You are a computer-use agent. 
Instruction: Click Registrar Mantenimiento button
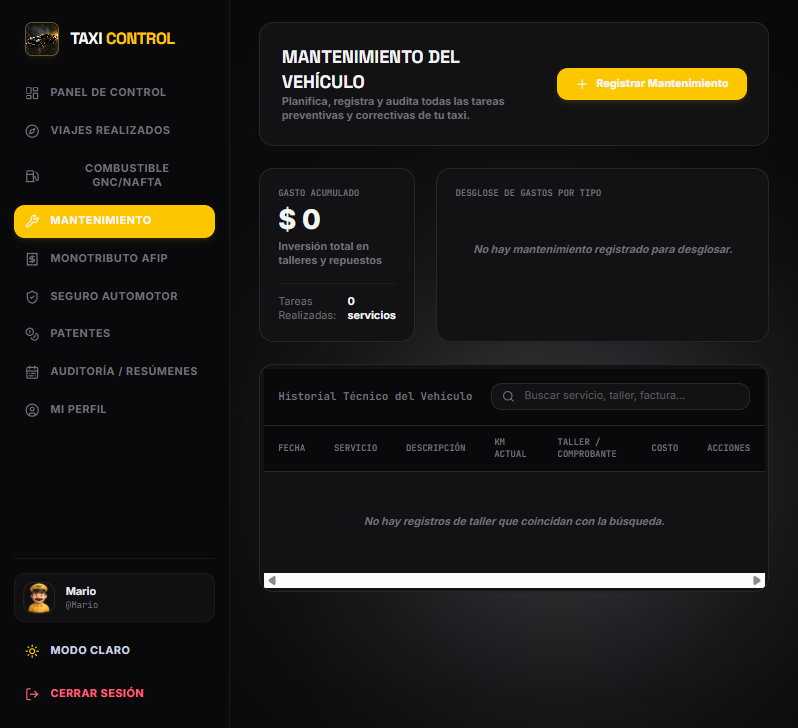click(652, 84)
